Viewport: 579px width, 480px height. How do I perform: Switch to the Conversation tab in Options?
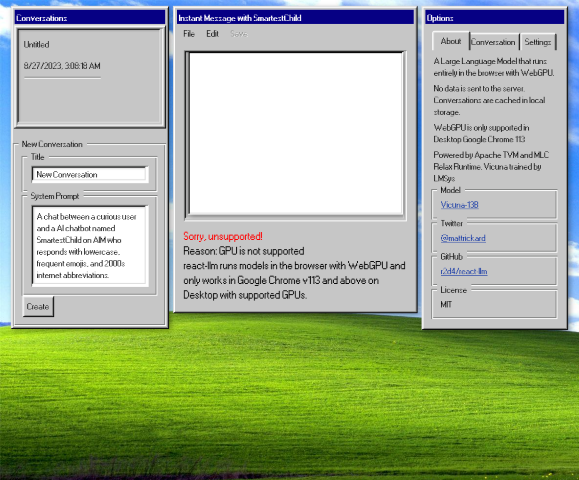click(493, 42)
